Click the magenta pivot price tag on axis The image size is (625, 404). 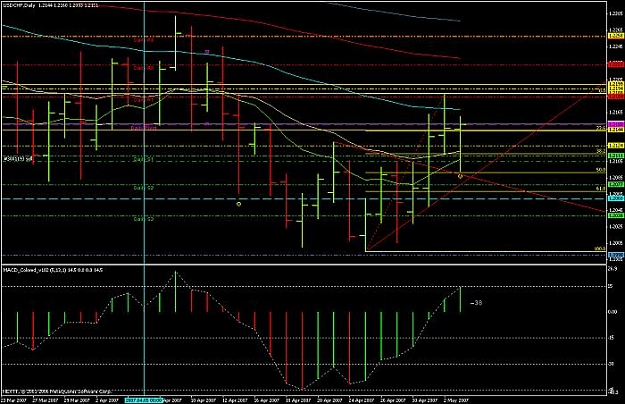(616, 124)
